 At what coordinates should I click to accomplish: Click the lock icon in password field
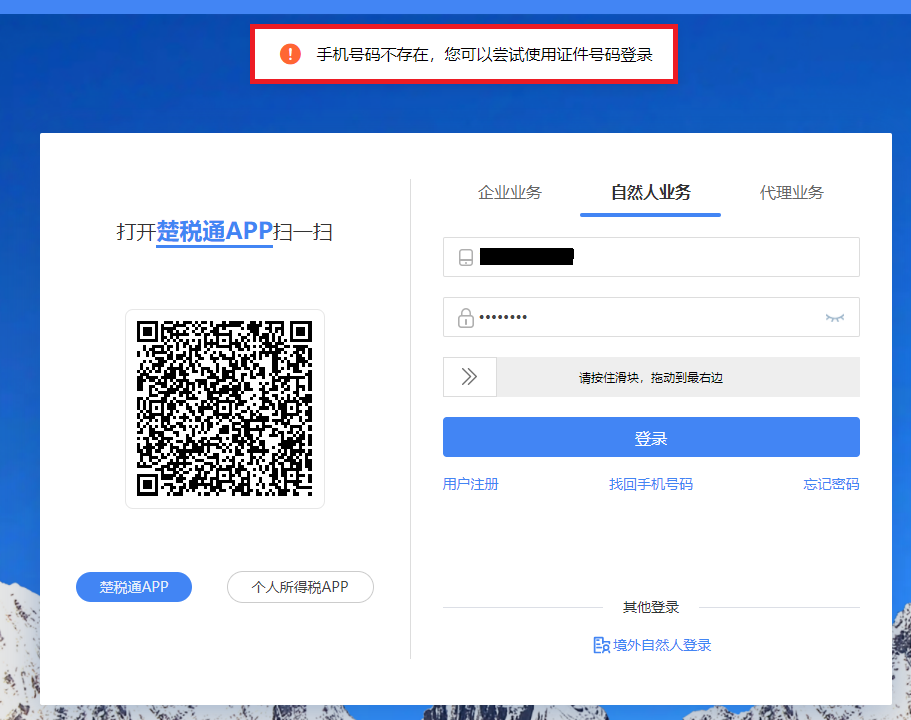(x=466, y=318)
